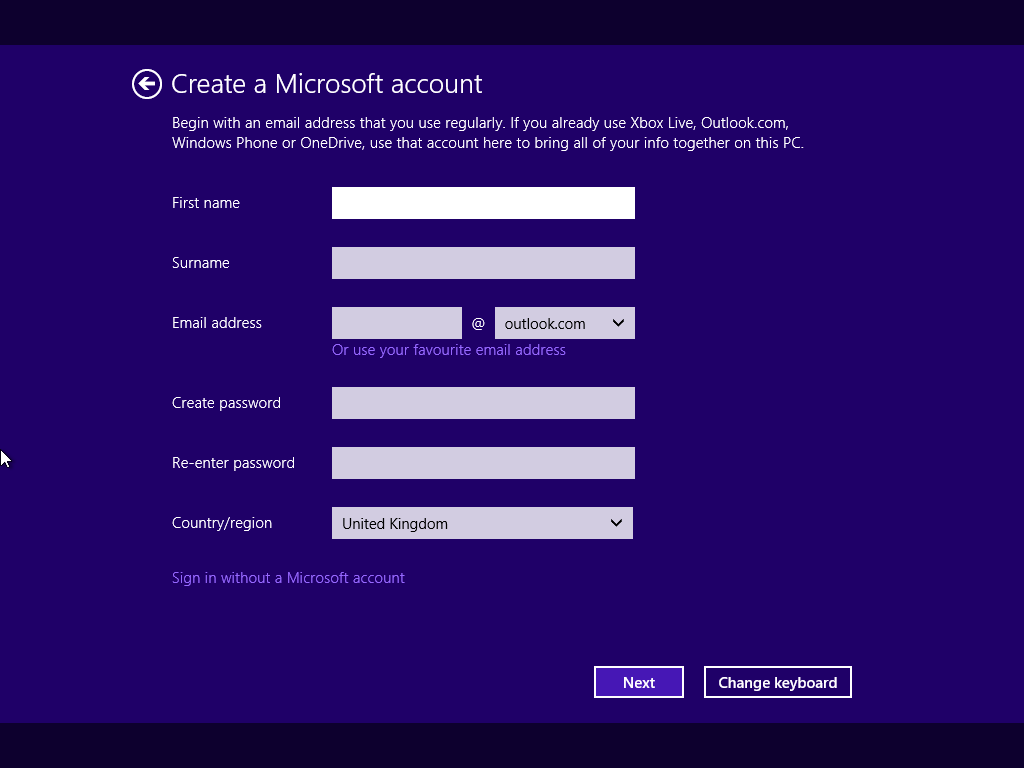Click the 'First name' label

206,203
